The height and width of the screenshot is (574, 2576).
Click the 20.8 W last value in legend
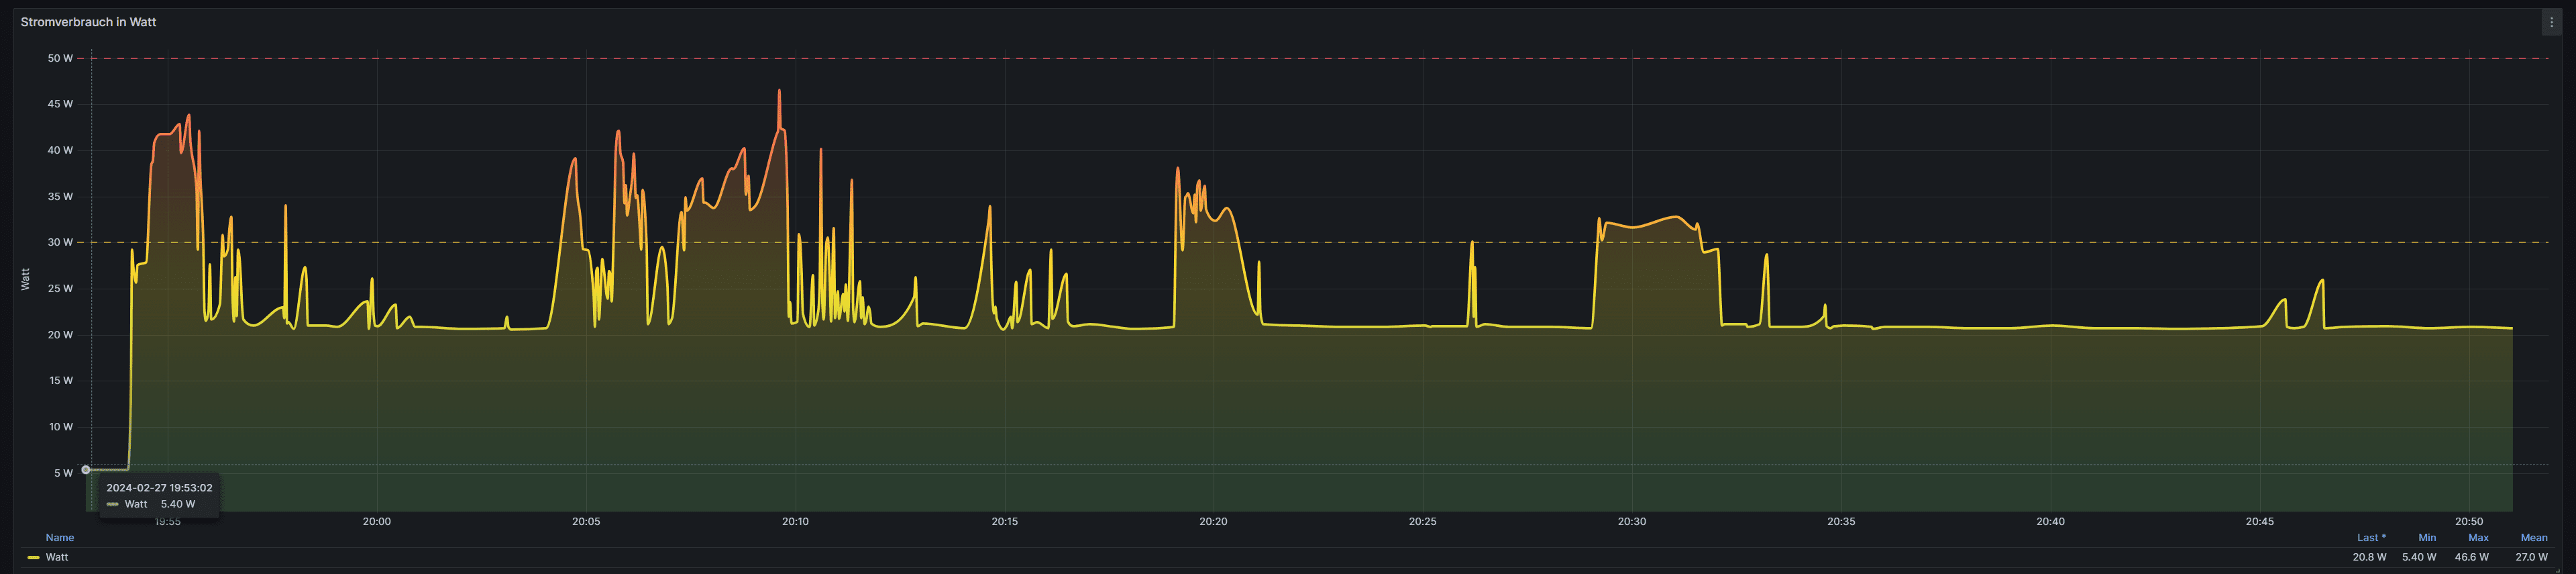[2369, 557]
